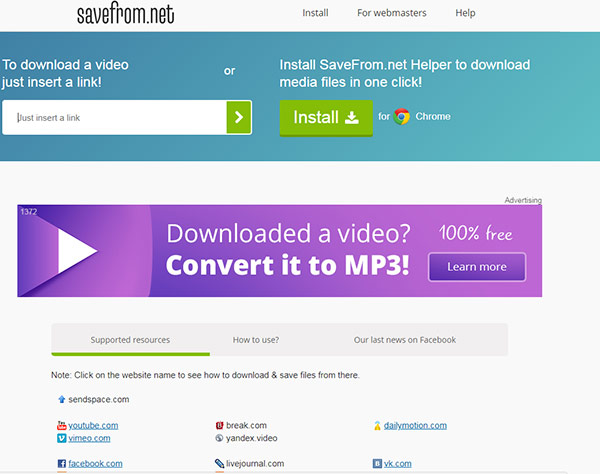
Task: Click the livejournal pencil icon
Action: coord(219,464)
